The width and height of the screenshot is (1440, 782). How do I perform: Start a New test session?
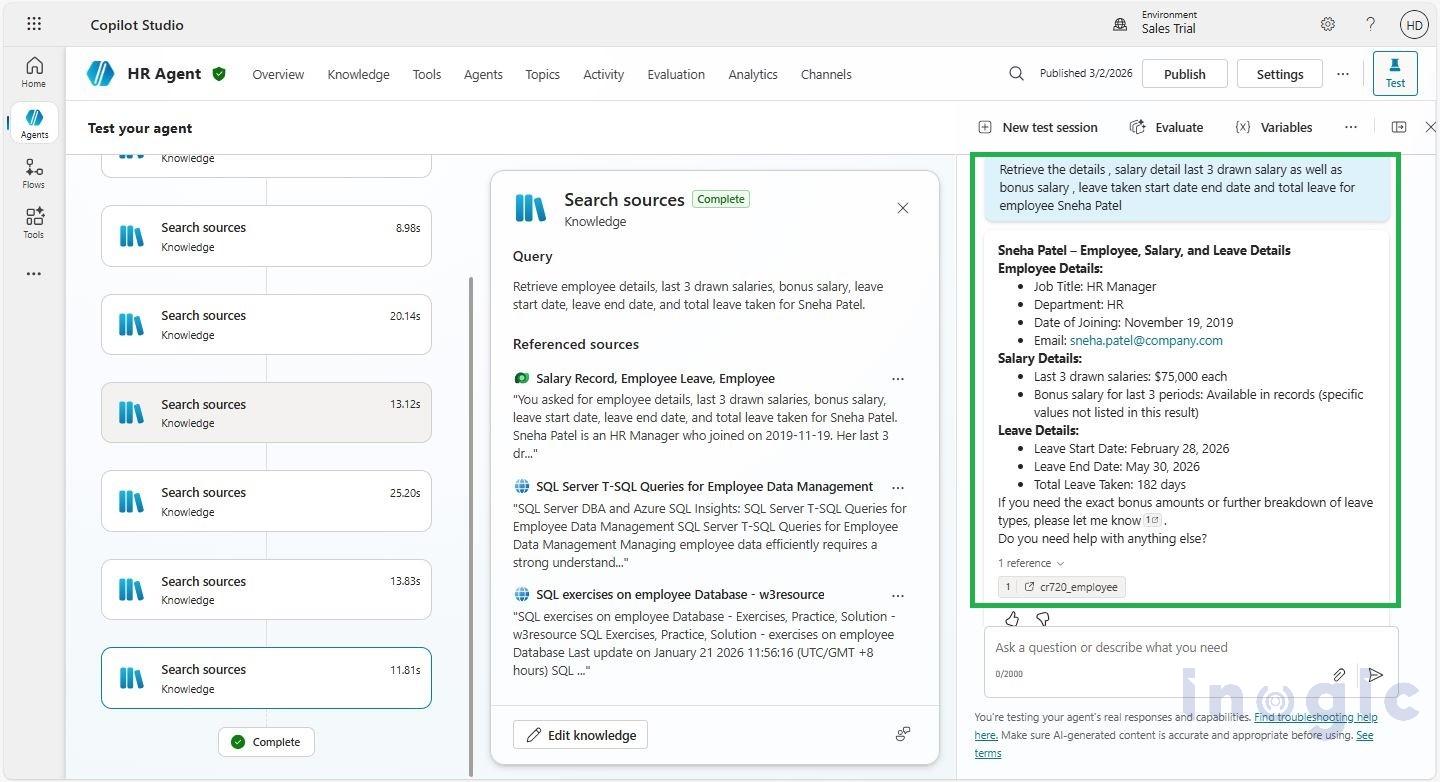1038,127
